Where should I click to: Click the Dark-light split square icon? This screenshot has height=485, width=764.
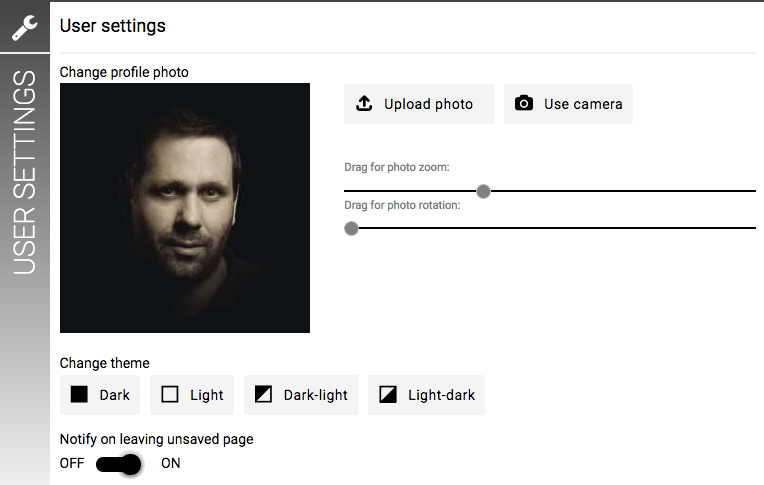click(x=264, y=394)
